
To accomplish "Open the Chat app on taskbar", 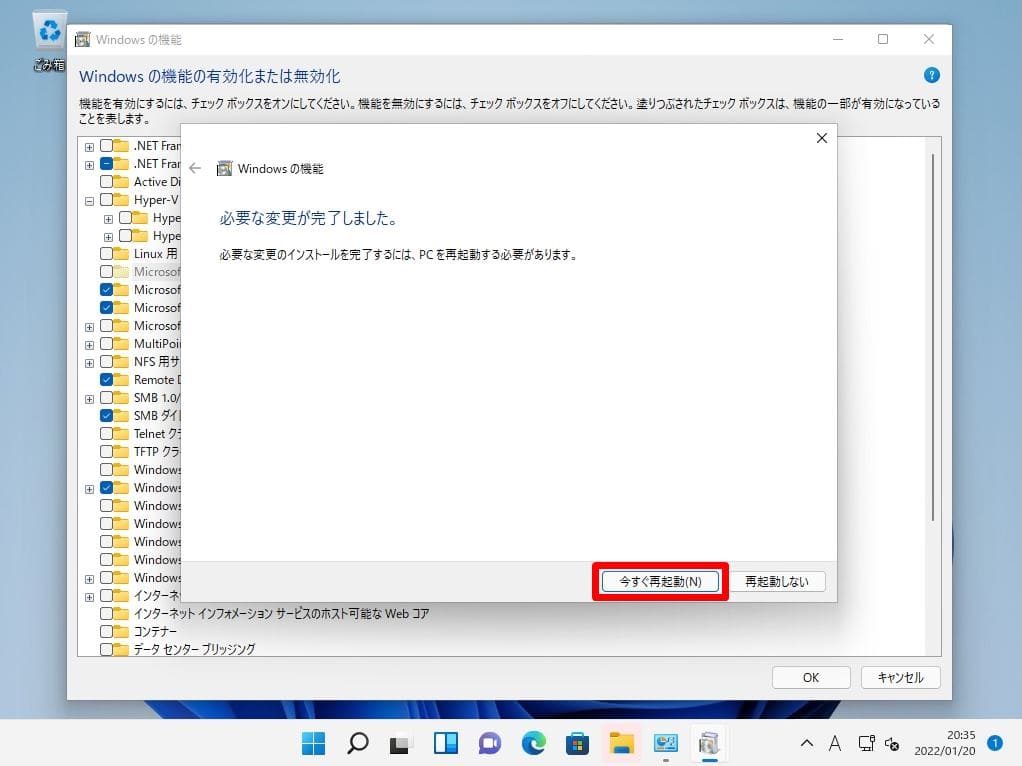I will pos(489,743).
